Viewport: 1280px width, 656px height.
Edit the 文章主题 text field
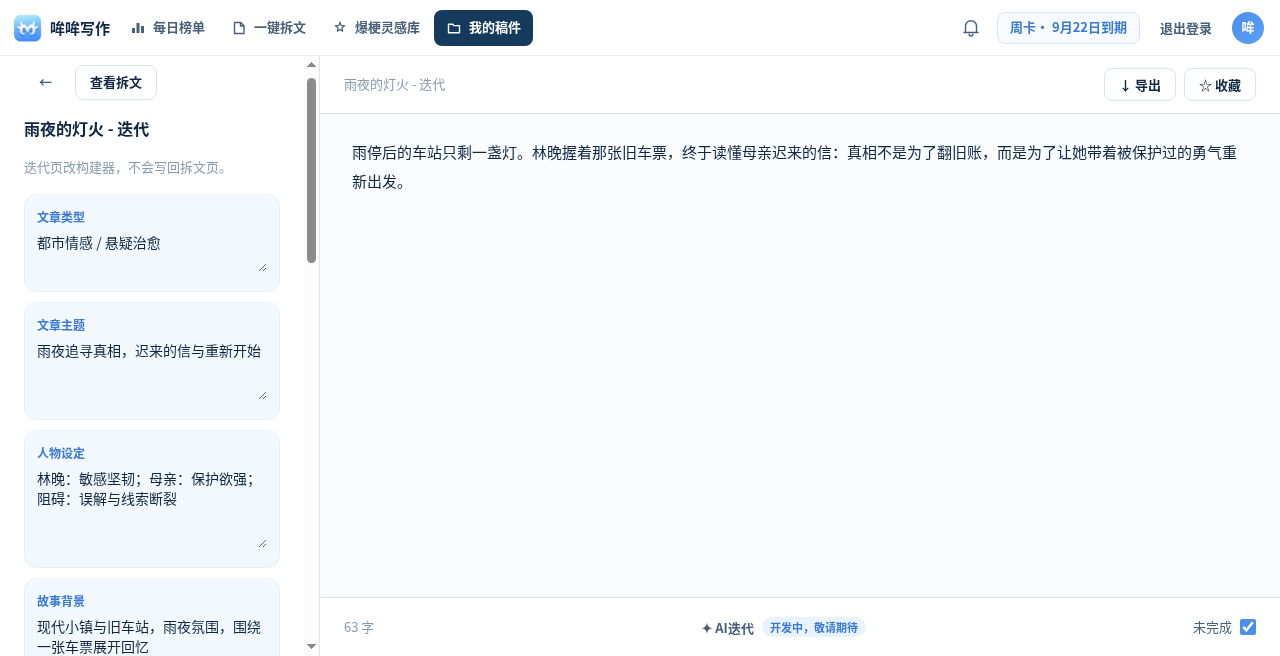152,370
